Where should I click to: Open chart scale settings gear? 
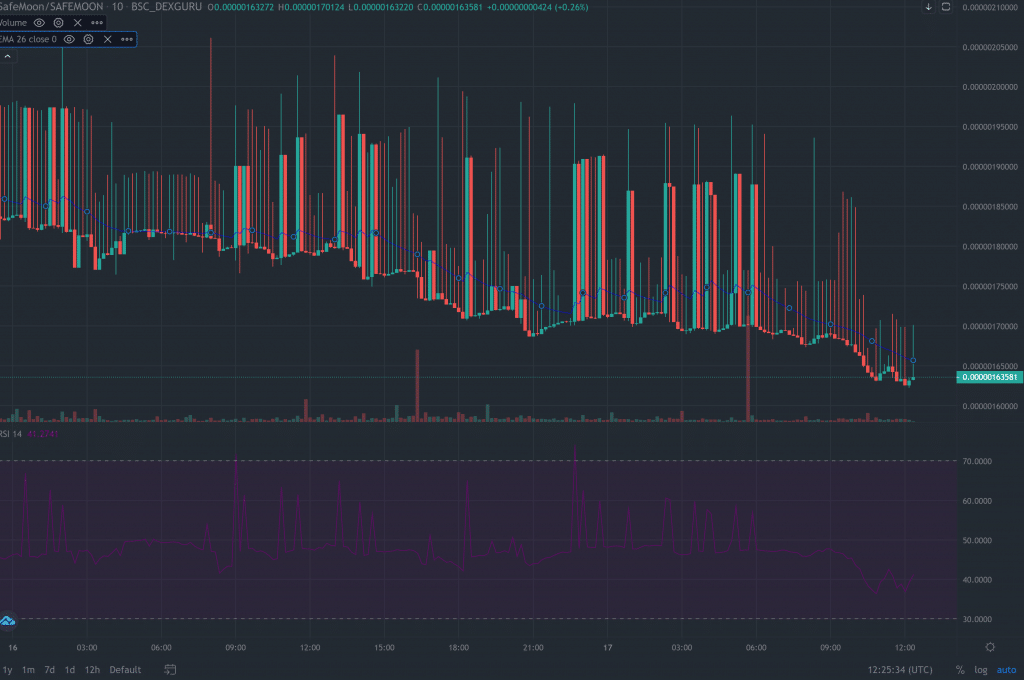tap(990, 647)
